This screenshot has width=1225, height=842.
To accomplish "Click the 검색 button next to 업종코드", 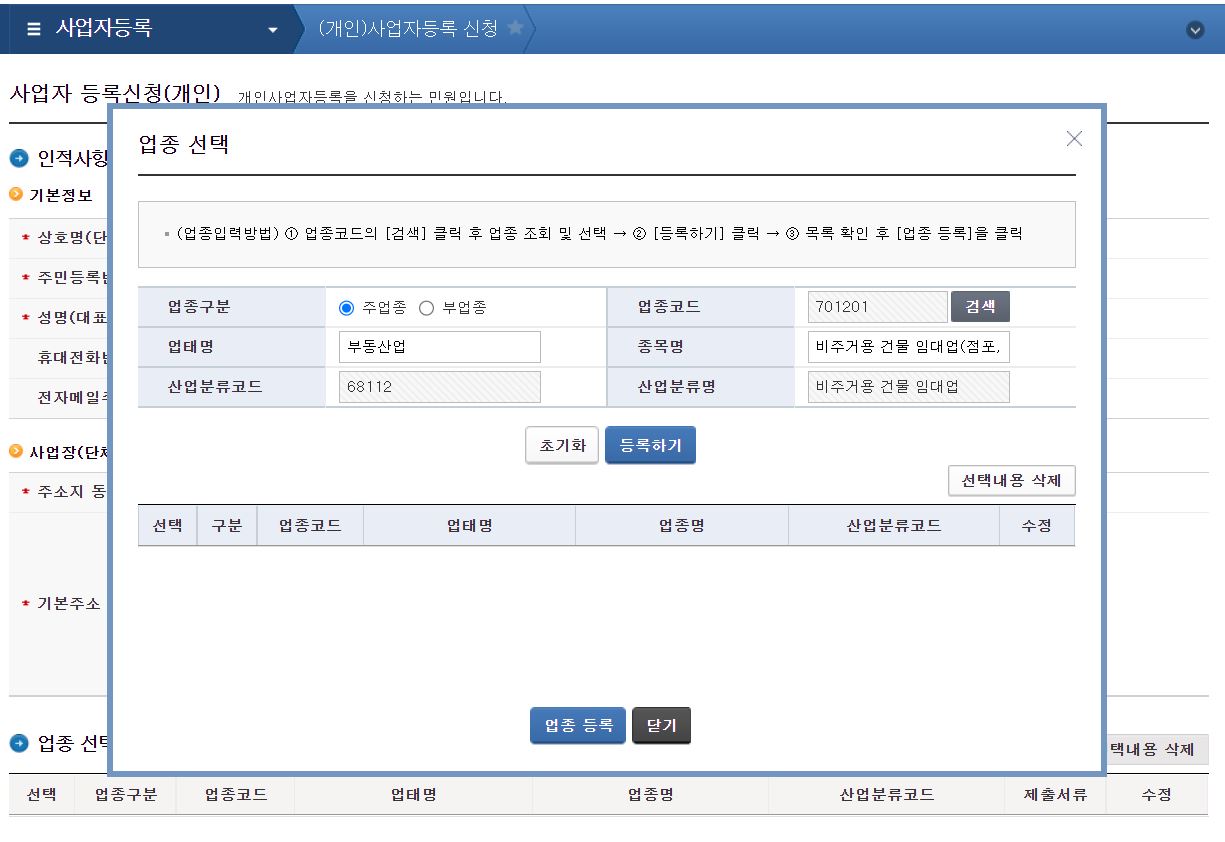I will tap(980, 307).
